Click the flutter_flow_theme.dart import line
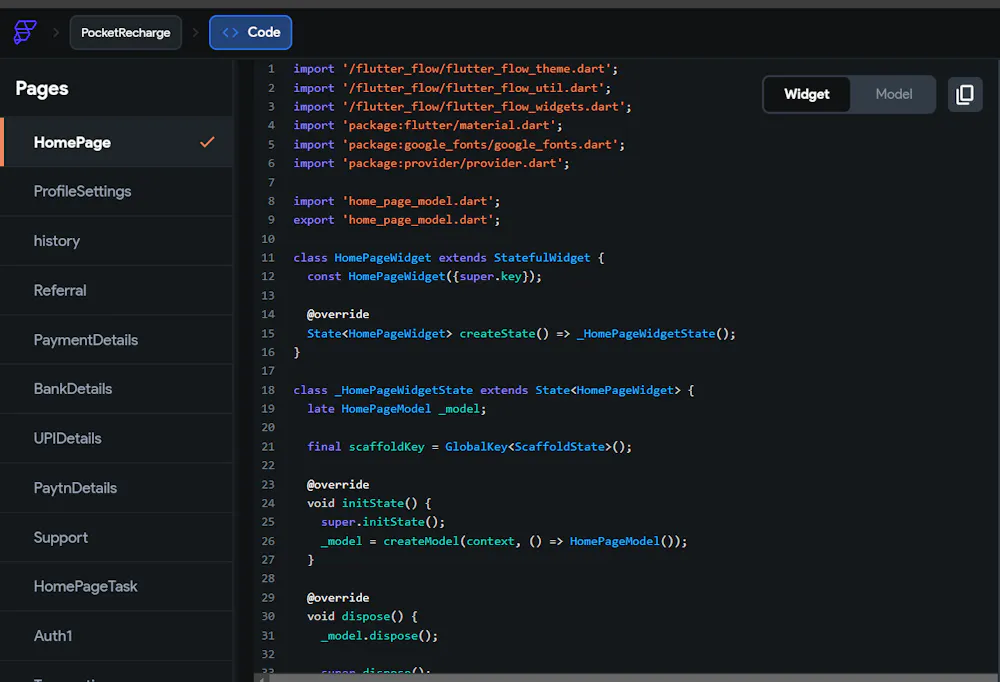This screenshot has height=682, width=1000. click(x=455, y=69)
